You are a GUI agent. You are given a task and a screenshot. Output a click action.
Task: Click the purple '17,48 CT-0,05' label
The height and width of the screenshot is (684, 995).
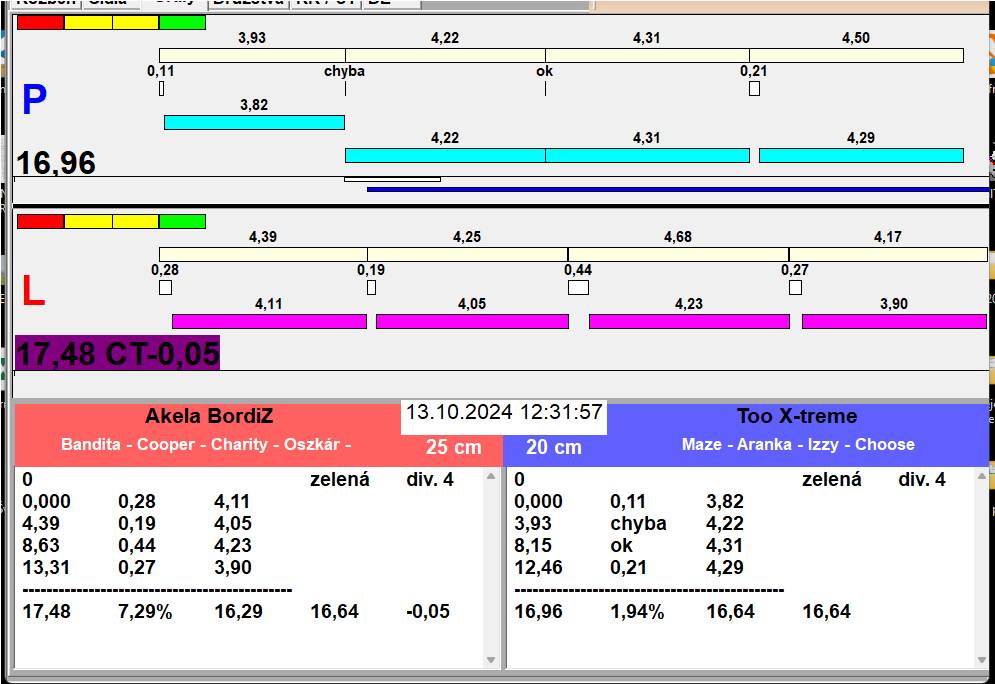[x=117, y=353]
